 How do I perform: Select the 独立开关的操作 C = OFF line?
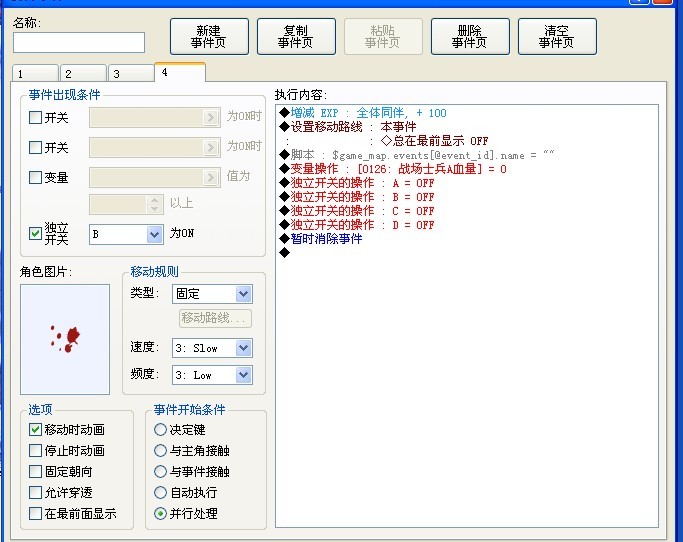coord(357,211)
